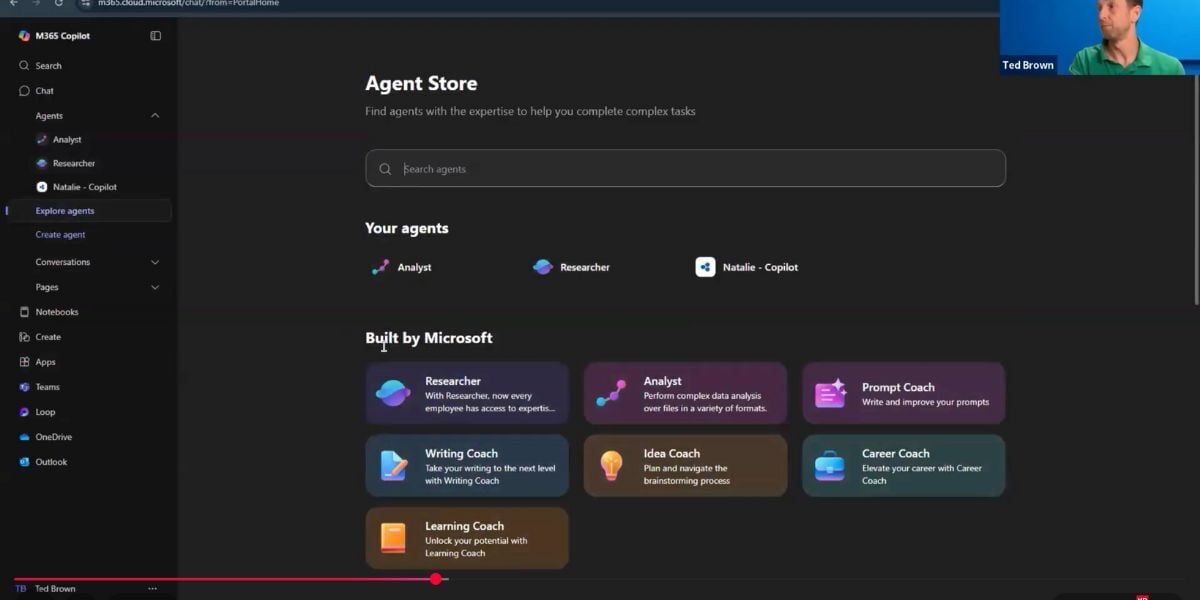The height and width of the screenshot is (600, 1200).
Task: Click the browser Back arrow
Action: coord(13,3)
